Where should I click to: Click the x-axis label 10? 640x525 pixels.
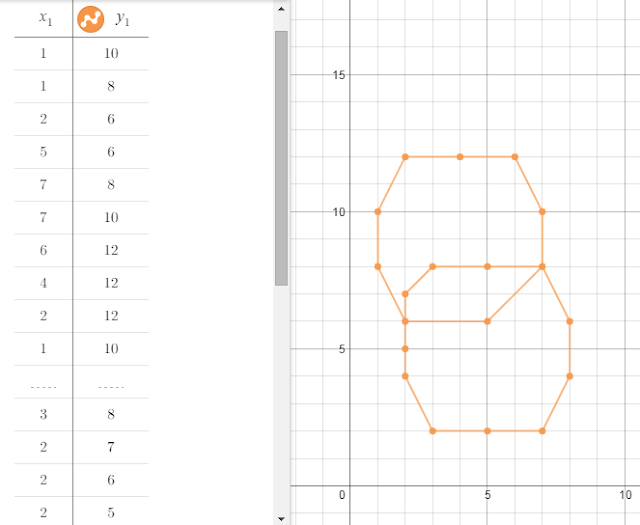click(x=625, y=495)
